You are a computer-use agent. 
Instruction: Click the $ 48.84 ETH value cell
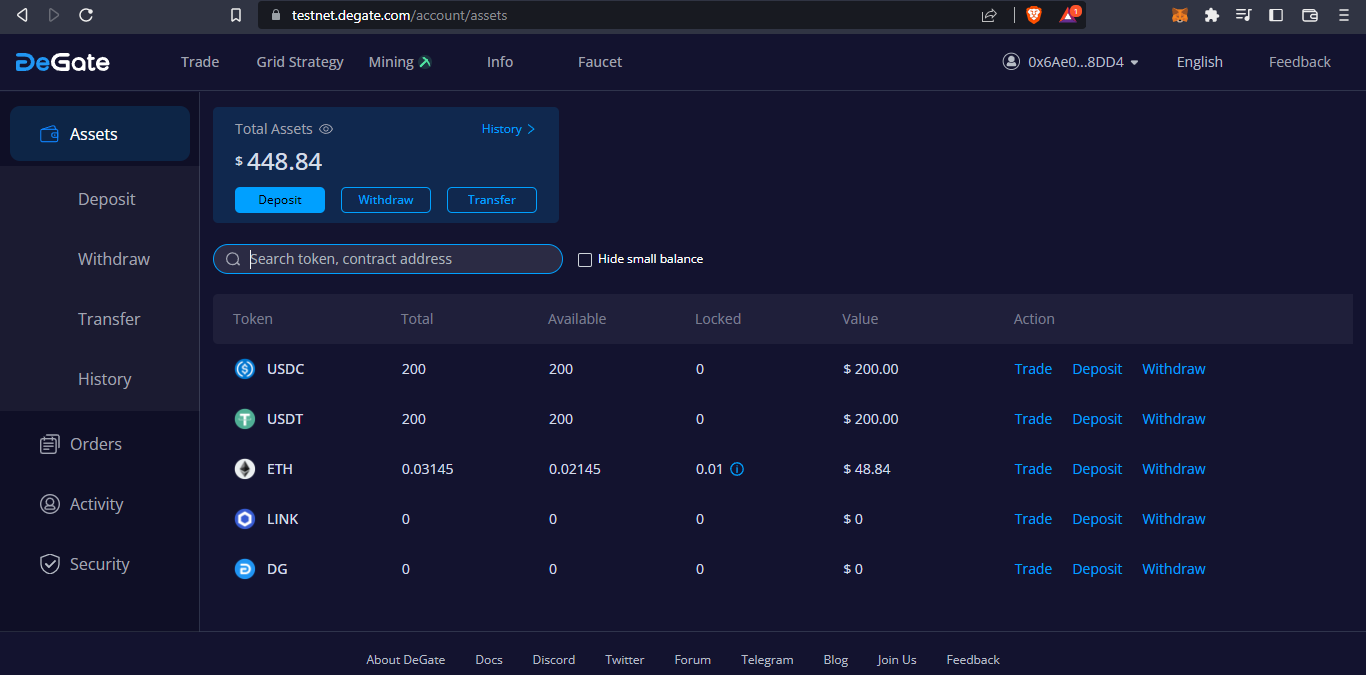coord(867,469)
